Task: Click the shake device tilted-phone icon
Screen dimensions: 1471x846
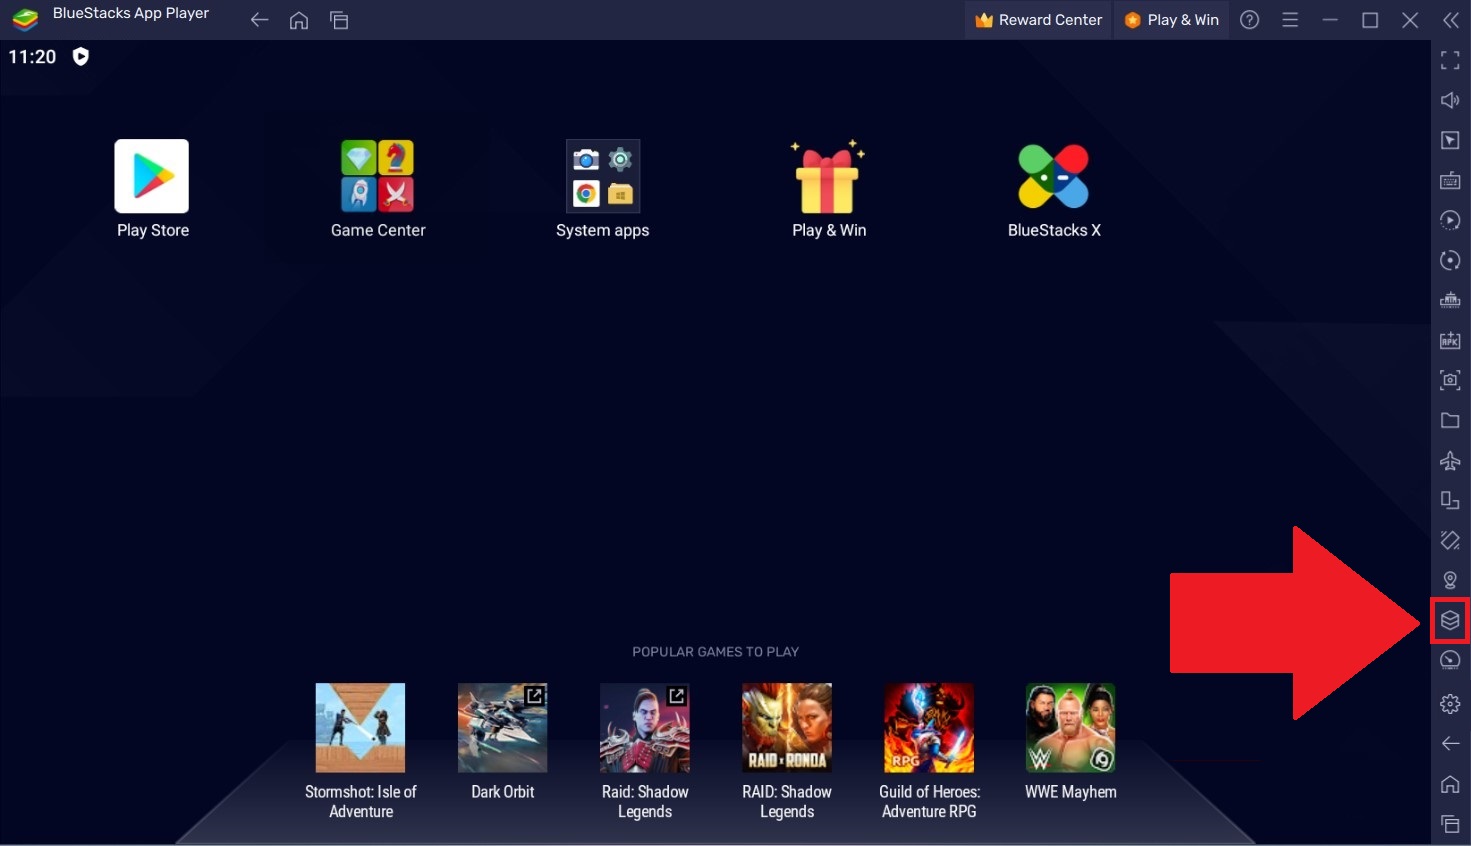Action: pos(1450,540)
